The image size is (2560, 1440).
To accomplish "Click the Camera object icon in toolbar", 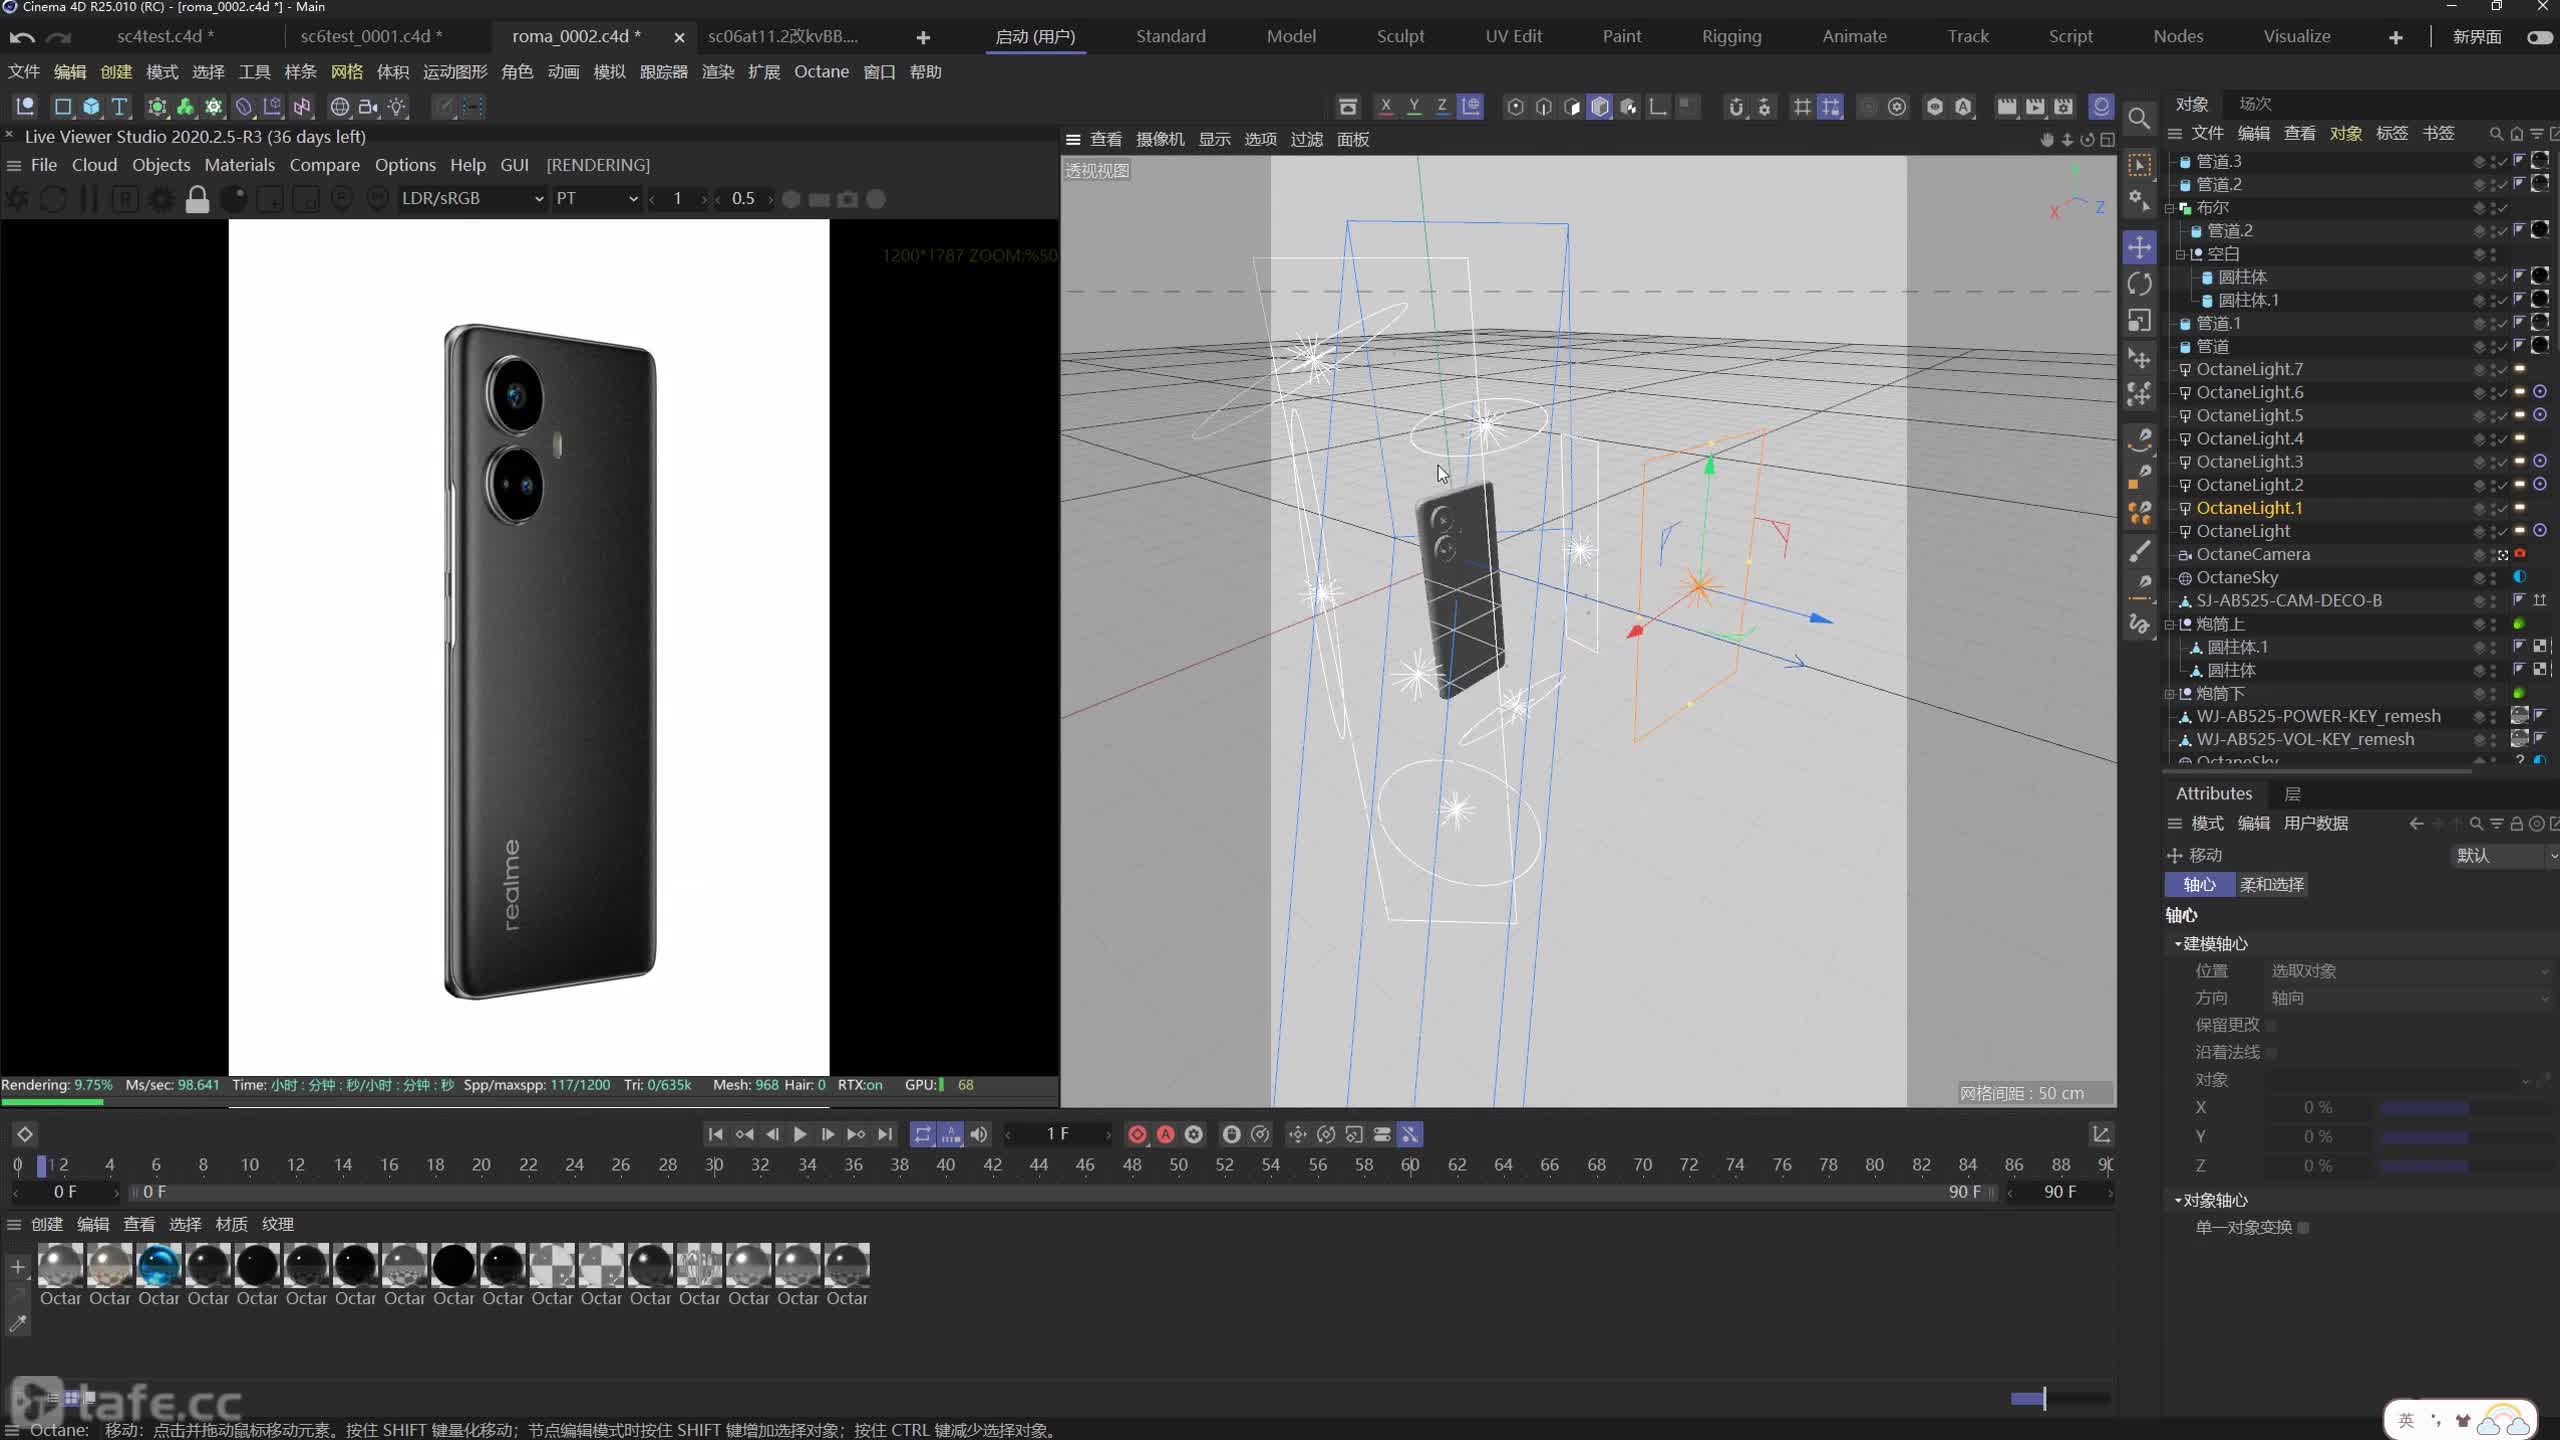I will (x=368, y=106).
